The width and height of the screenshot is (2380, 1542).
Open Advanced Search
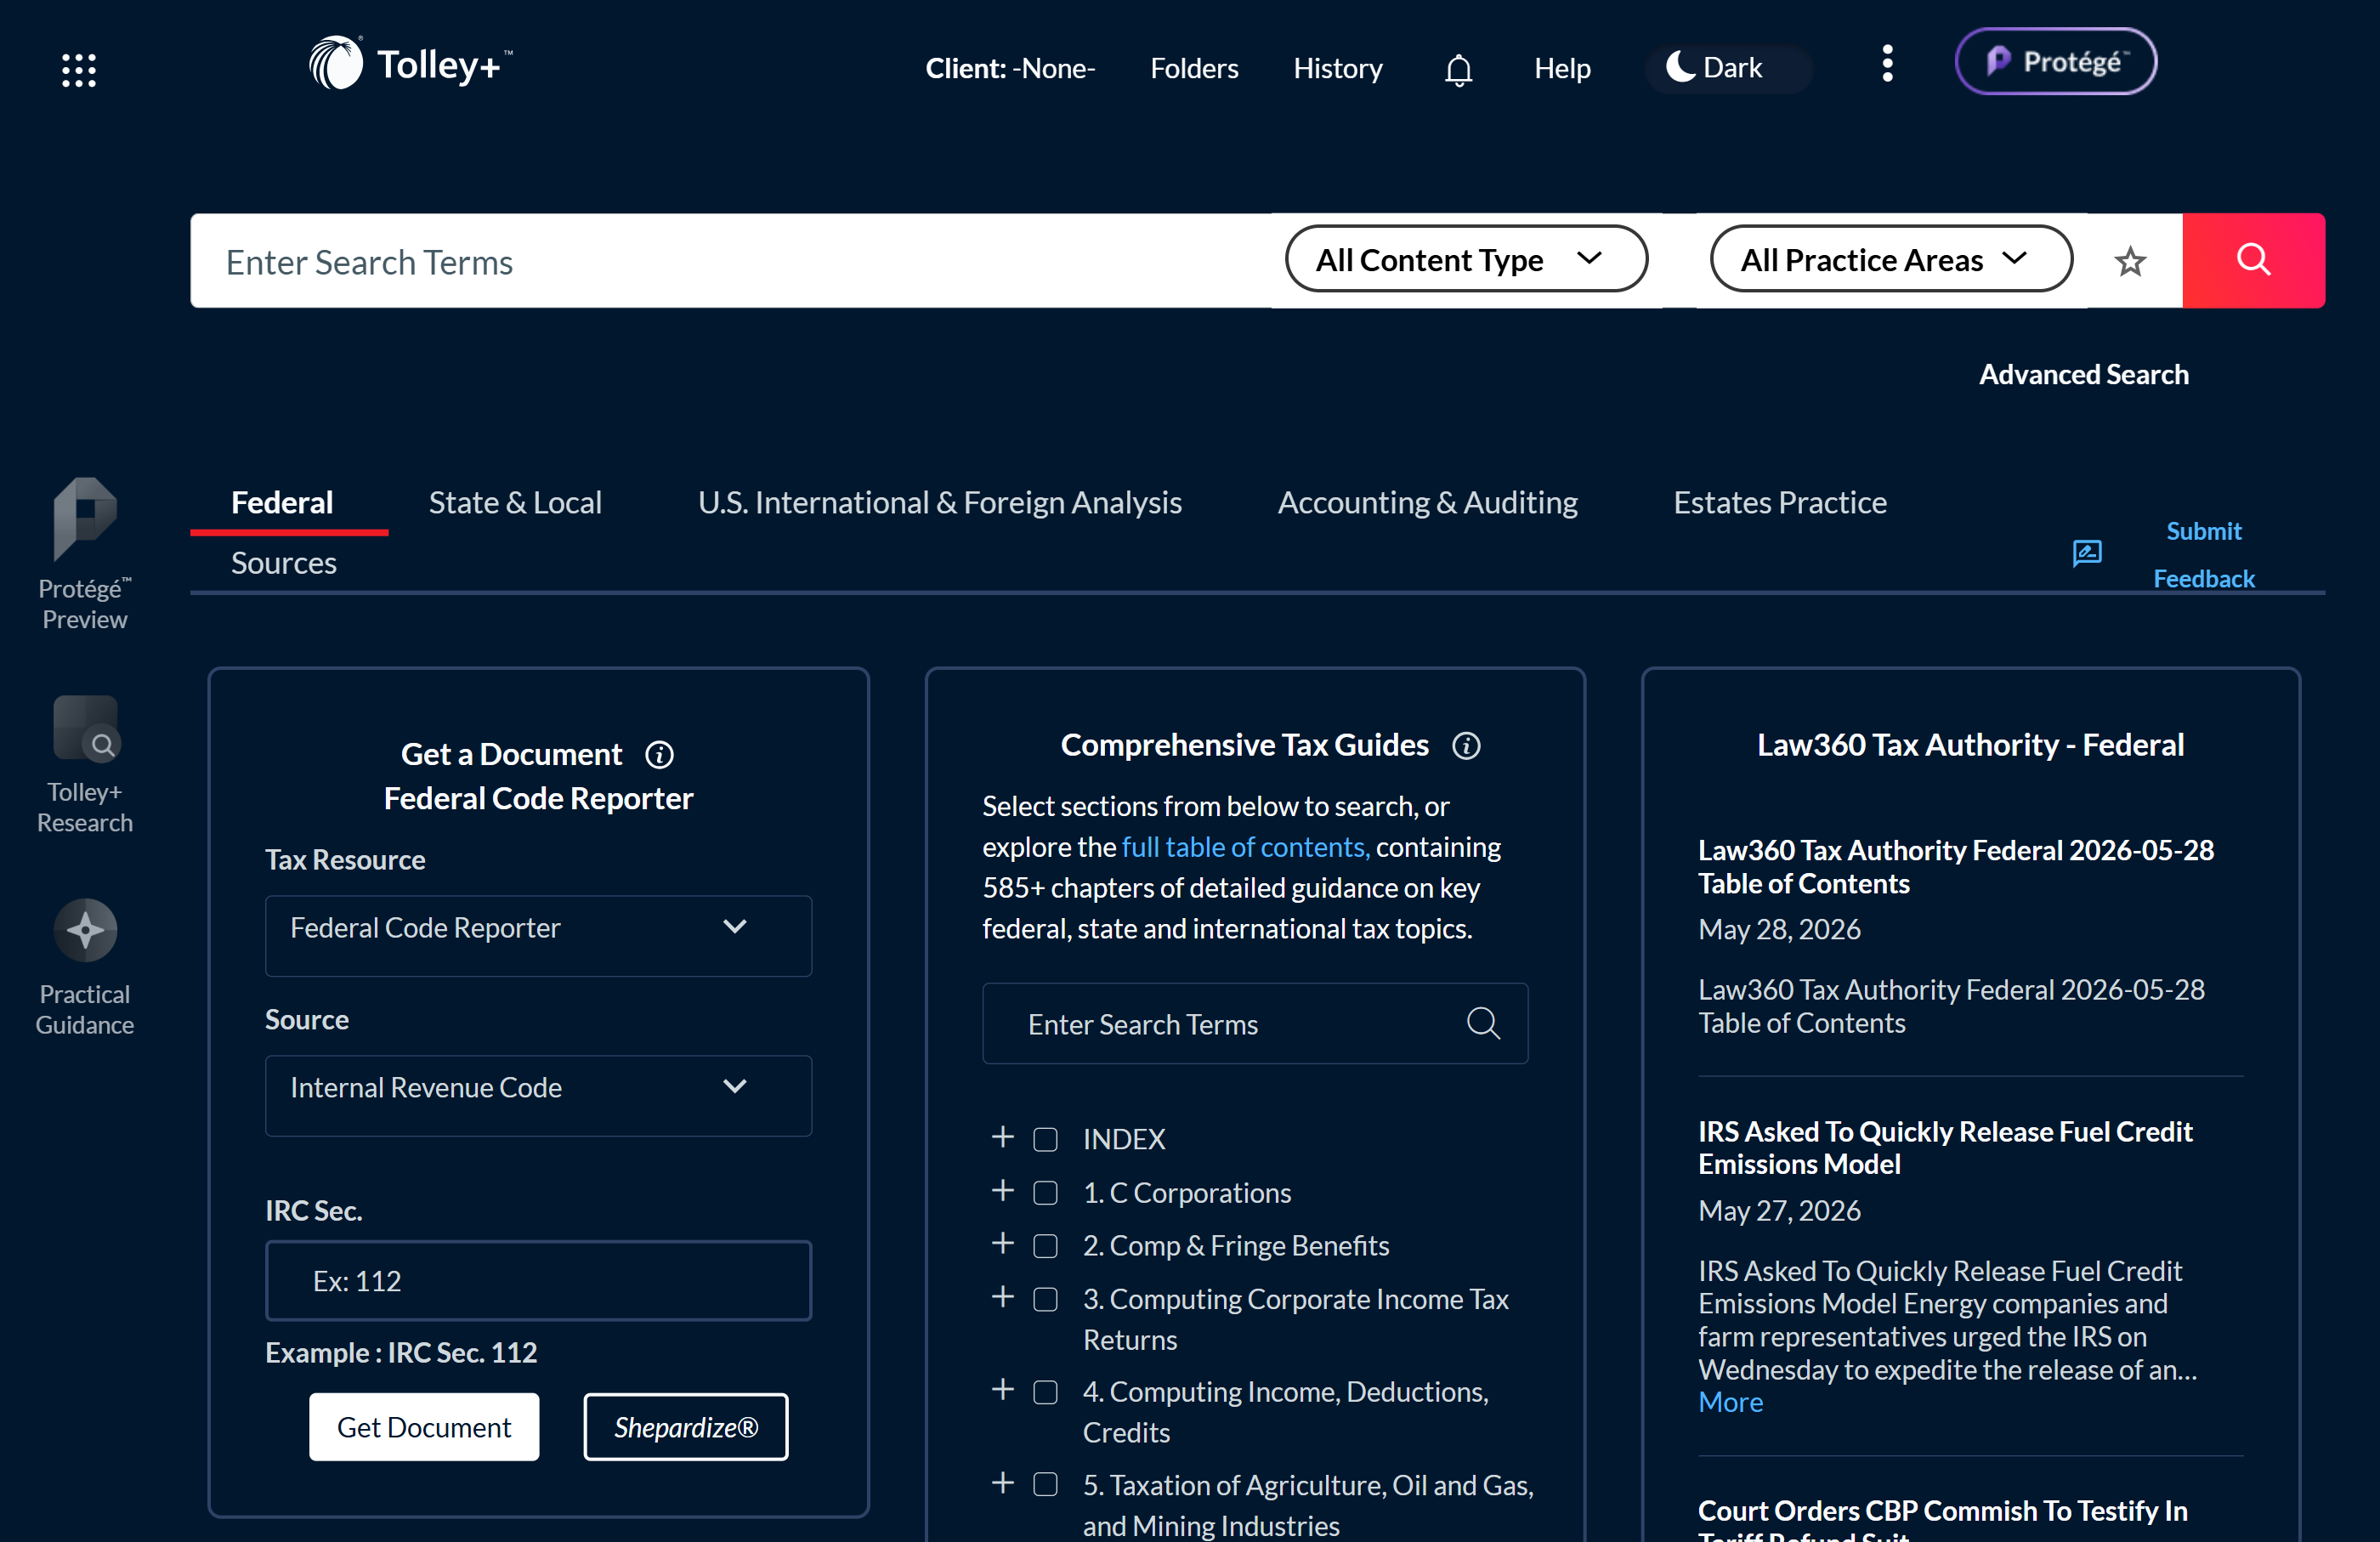(x=2083, y=374)
